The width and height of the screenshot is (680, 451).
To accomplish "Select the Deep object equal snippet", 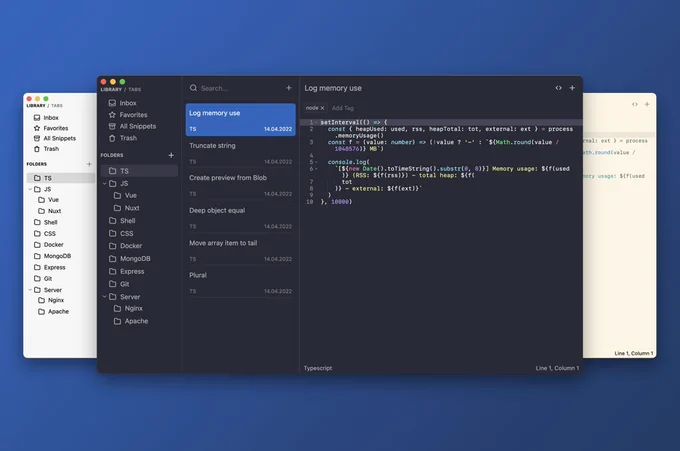I will [241, 218].
